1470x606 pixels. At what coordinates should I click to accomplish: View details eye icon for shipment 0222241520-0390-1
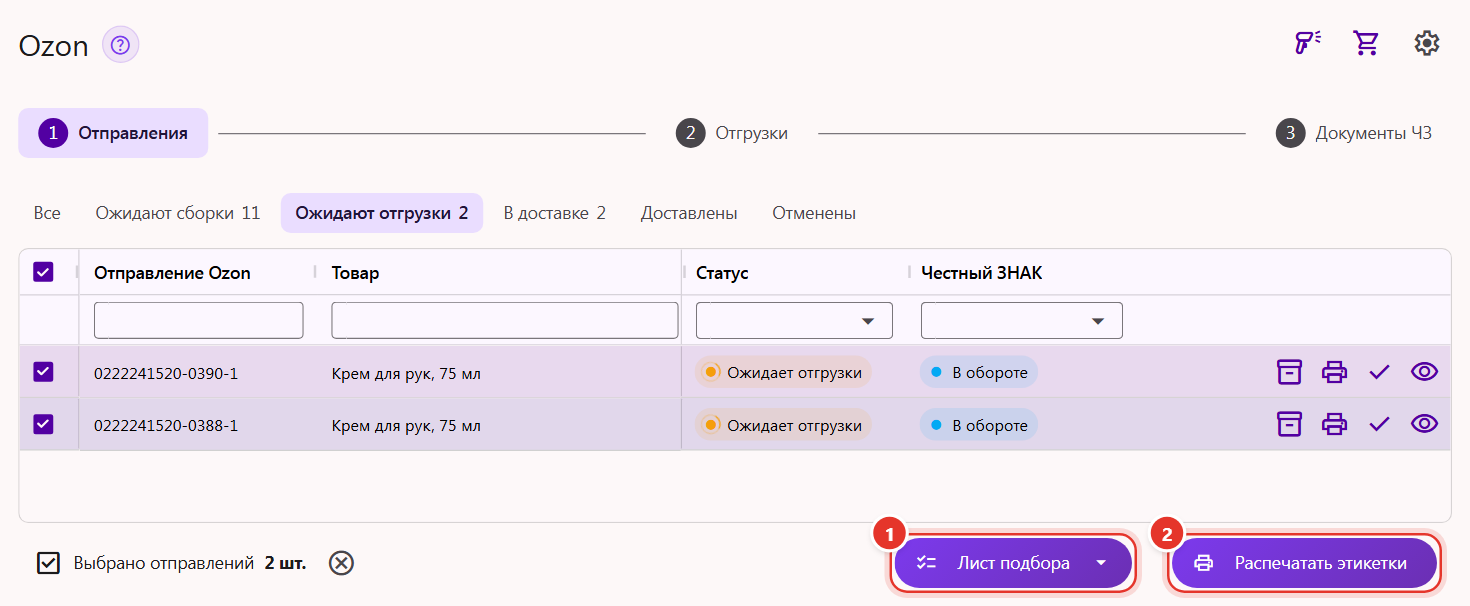point(1425,372)
